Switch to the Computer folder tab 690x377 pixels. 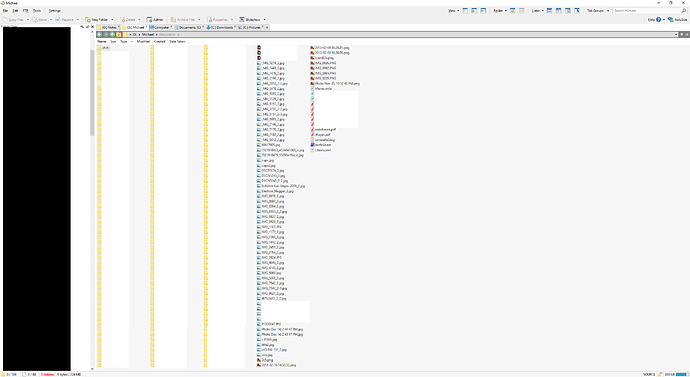pos(161,27)
